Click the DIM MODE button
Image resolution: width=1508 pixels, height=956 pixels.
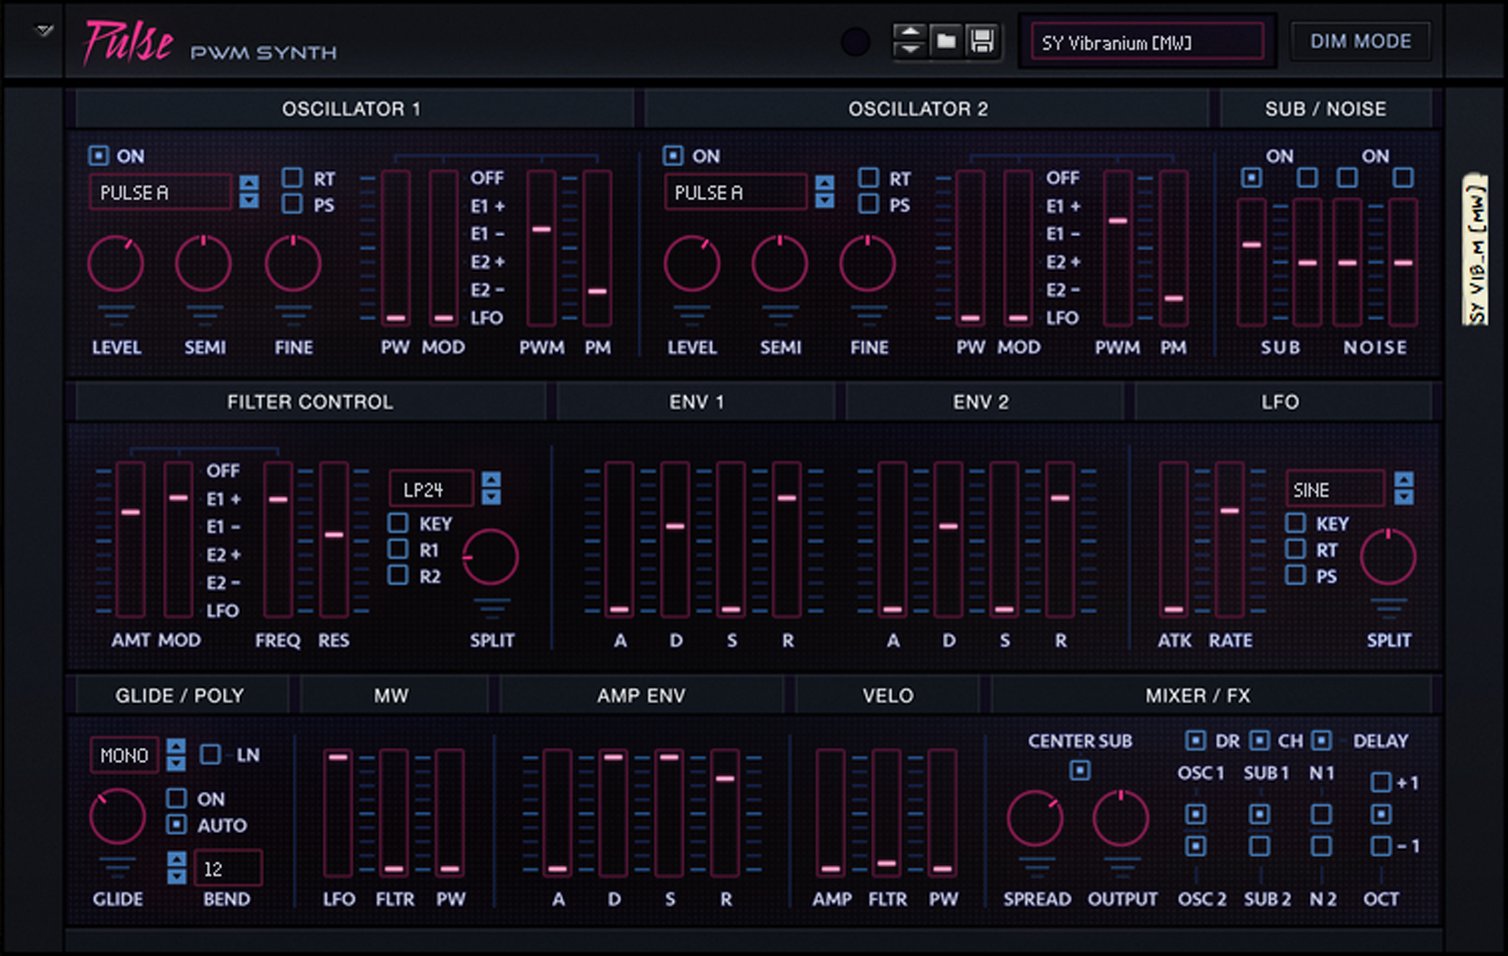point(1360,41)
